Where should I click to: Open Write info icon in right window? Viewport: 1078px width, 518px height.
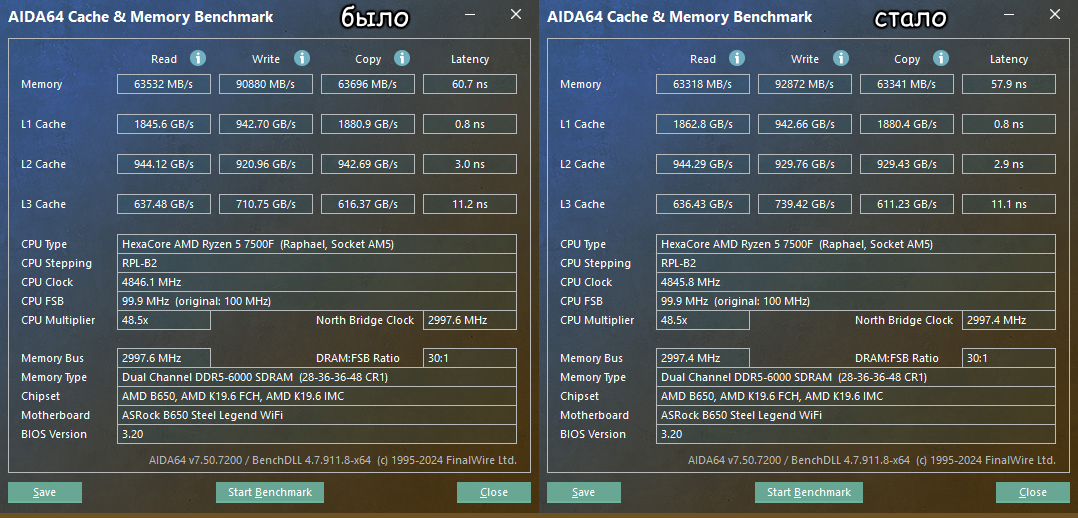840,58
